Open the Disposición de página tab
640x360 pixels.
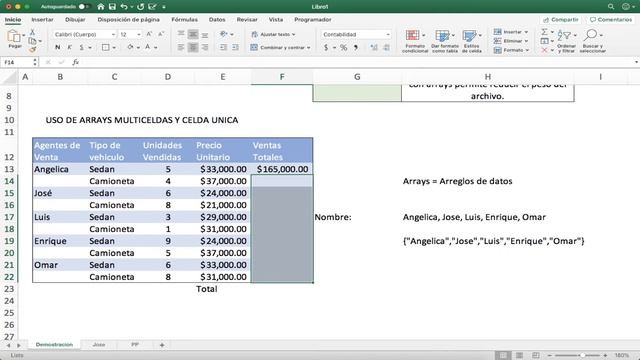coord(128,20)
